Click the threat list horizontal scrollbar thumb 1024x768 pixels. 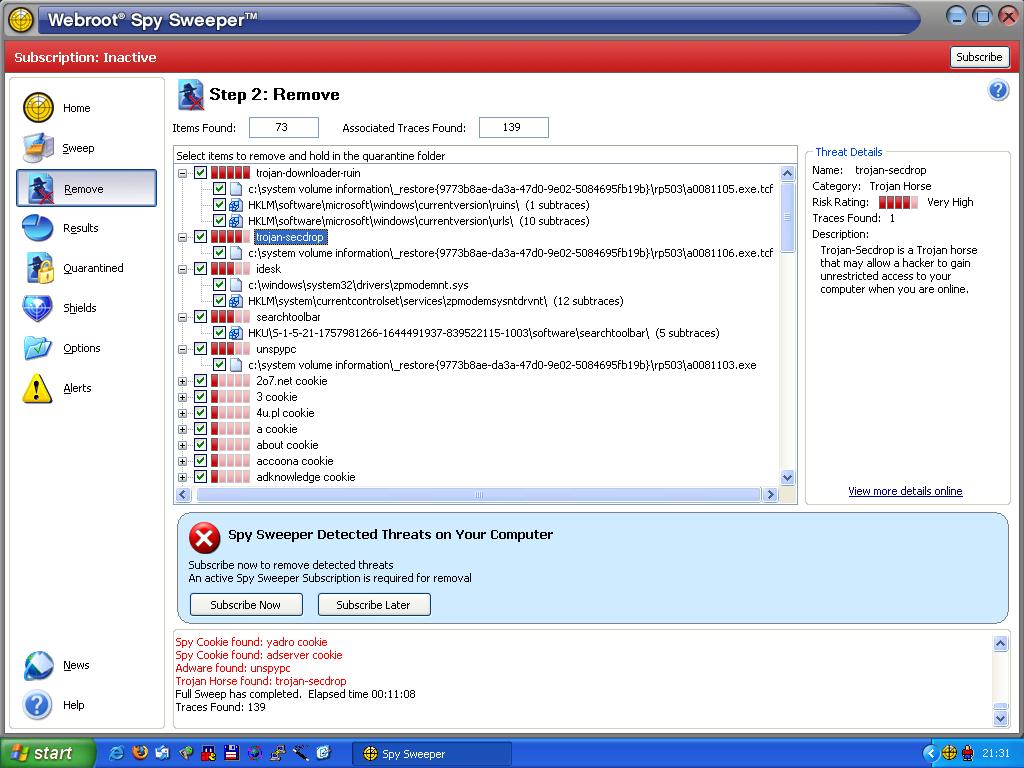coord(479,494)
